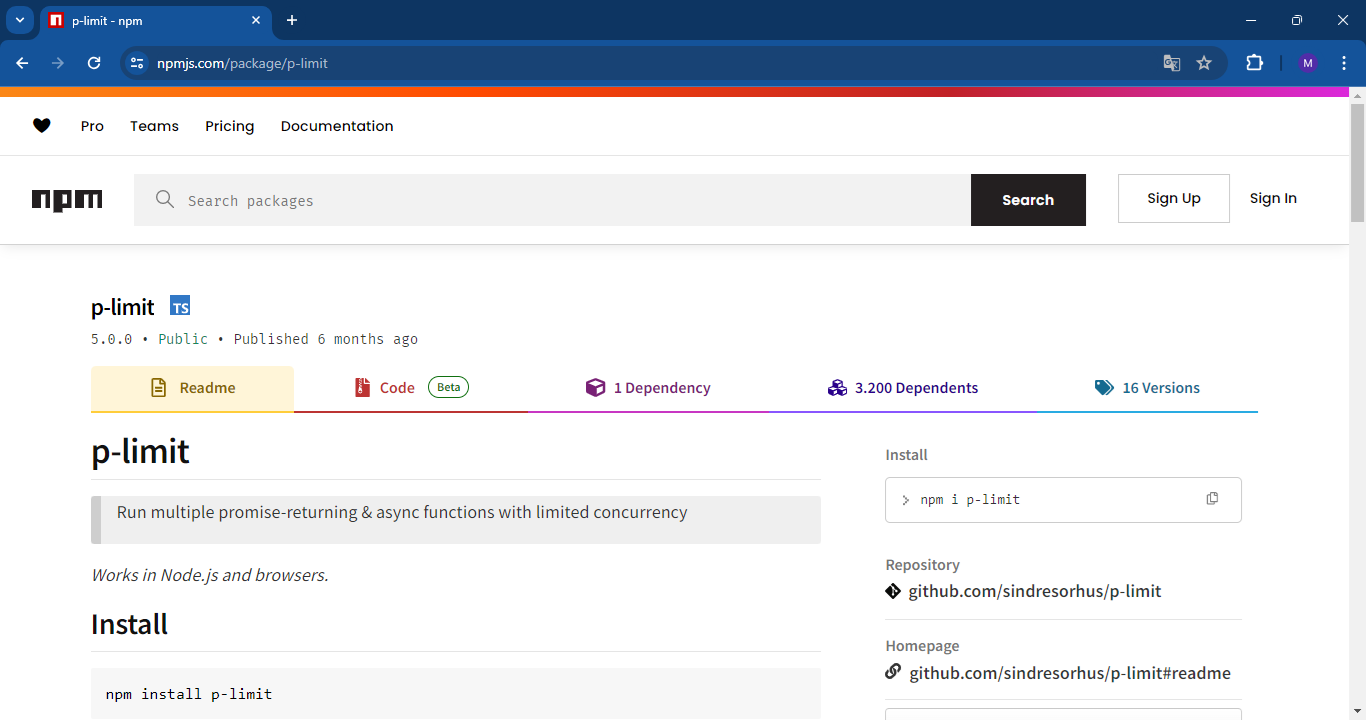Open Chrome's three-dot menu

[x=1344, y=62]
